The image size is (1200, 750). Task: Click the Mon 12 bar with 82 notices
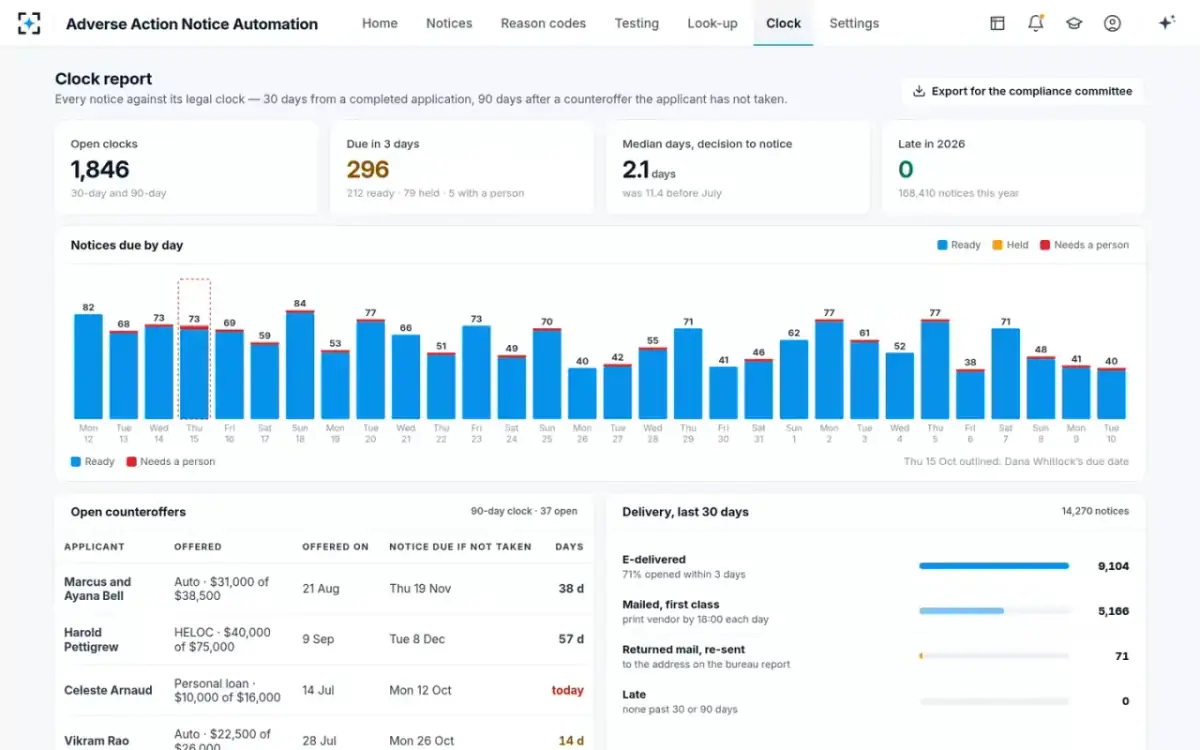(x=88, y=366)
